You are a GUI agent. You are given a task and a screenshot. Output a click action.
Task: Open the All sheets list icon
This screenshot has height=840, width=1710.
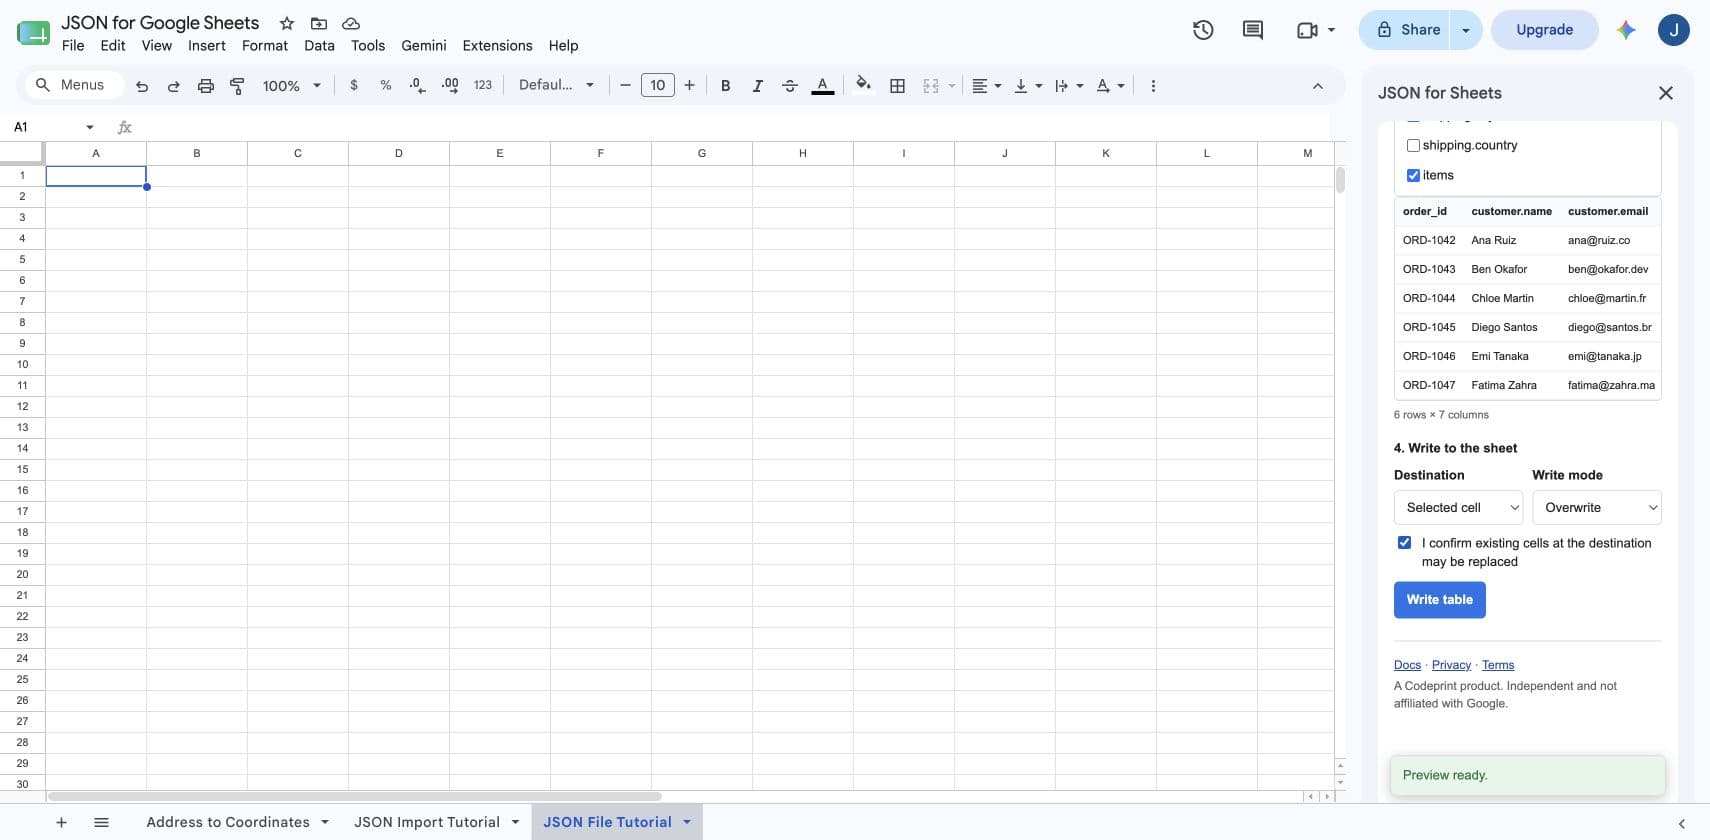(101, 822)
